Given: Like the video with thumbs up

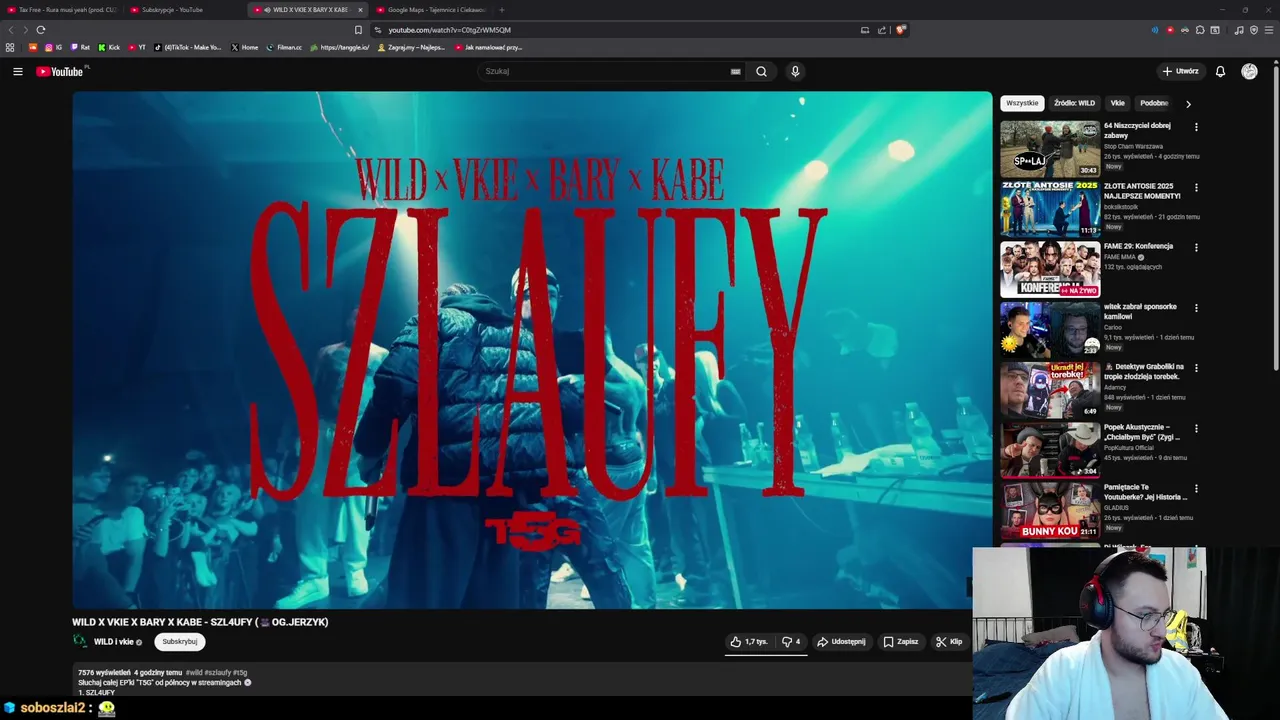Looking at the screenshot, I should coord(749,642).
